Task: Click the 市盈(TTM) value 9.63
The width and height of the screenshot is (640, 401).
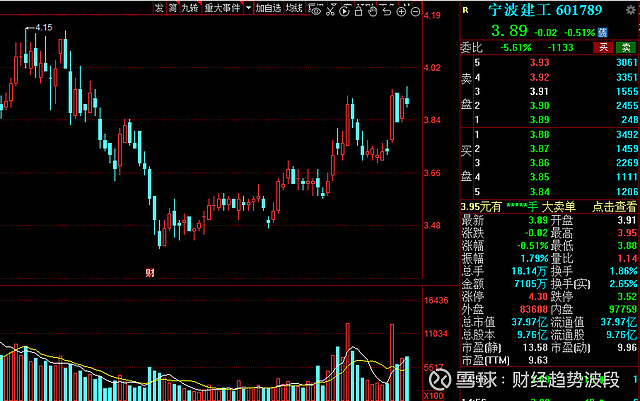Action: (538, 361)
